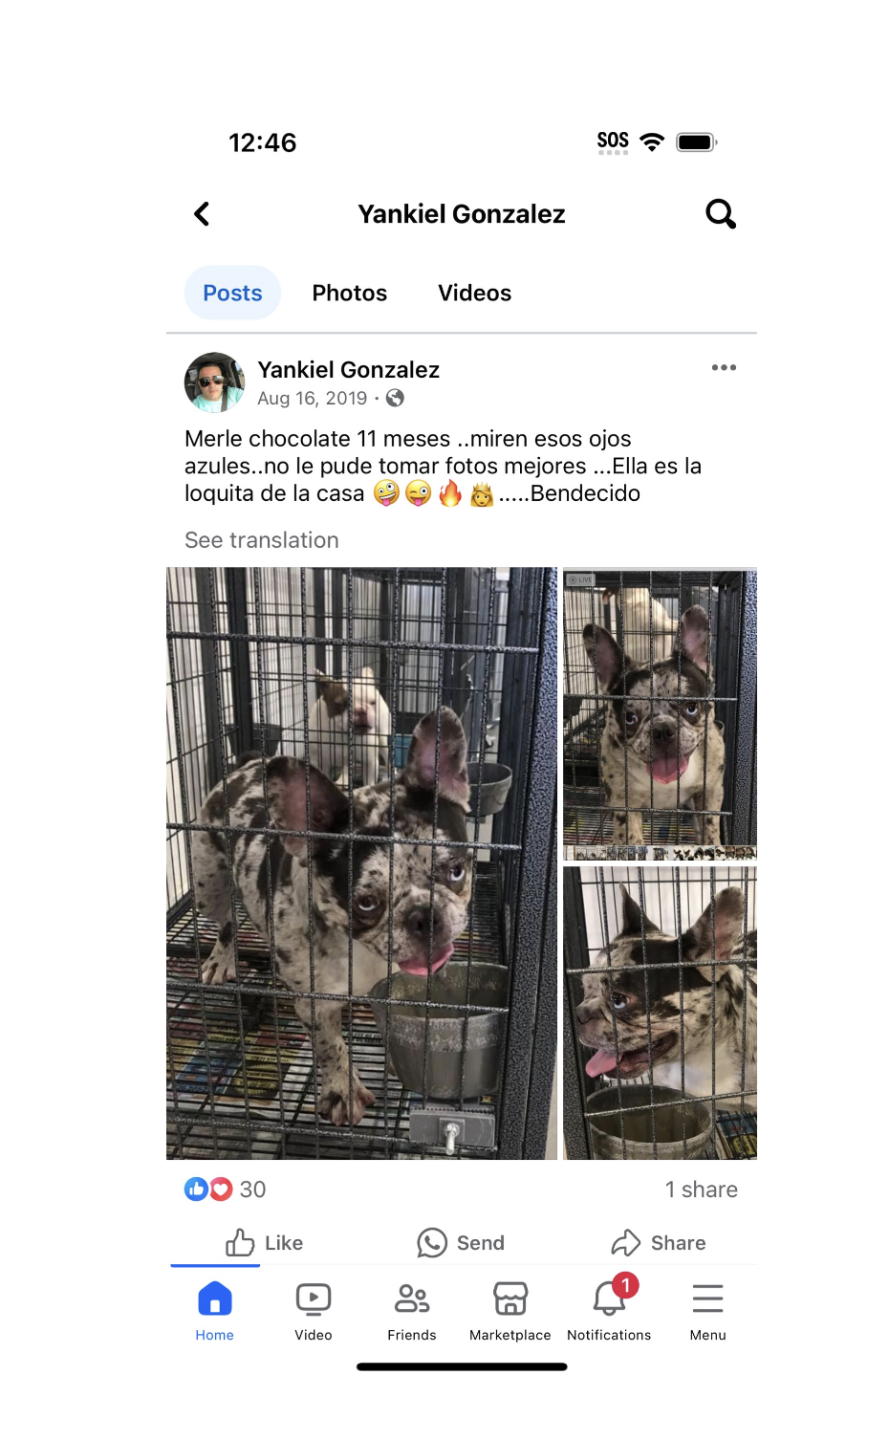
Task: Click See translation link
Action: click(x=261, y=540)
